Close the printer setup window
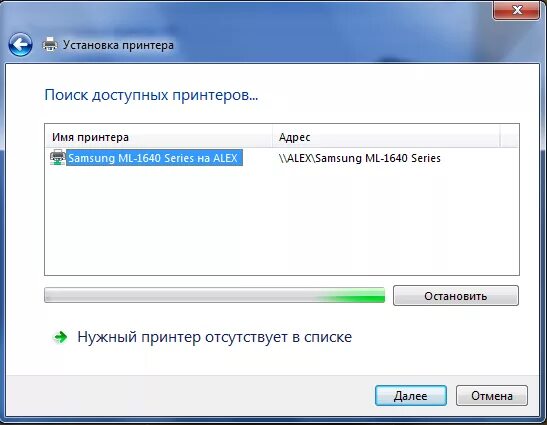The width and height of the screenshot is (547, 425). tap(516, 10)
